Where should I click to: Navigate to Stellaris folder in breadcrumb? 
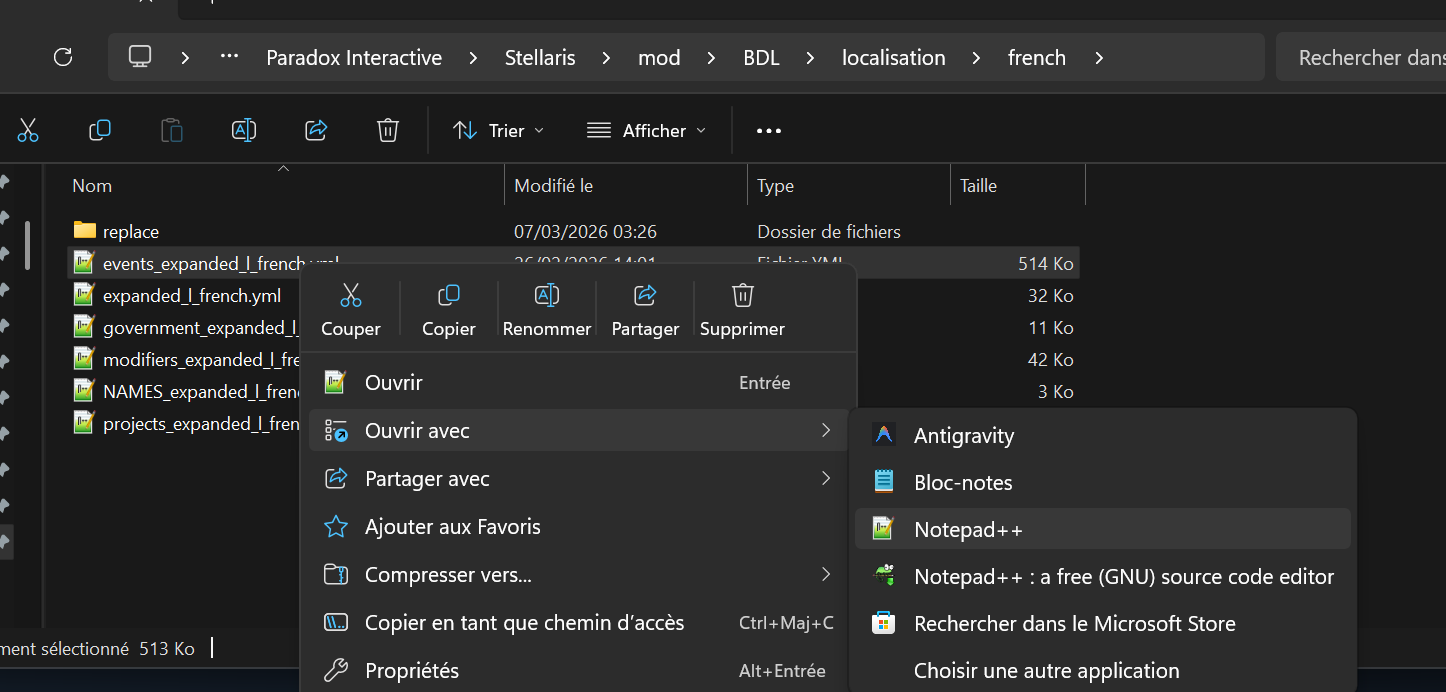pos(540,58)
